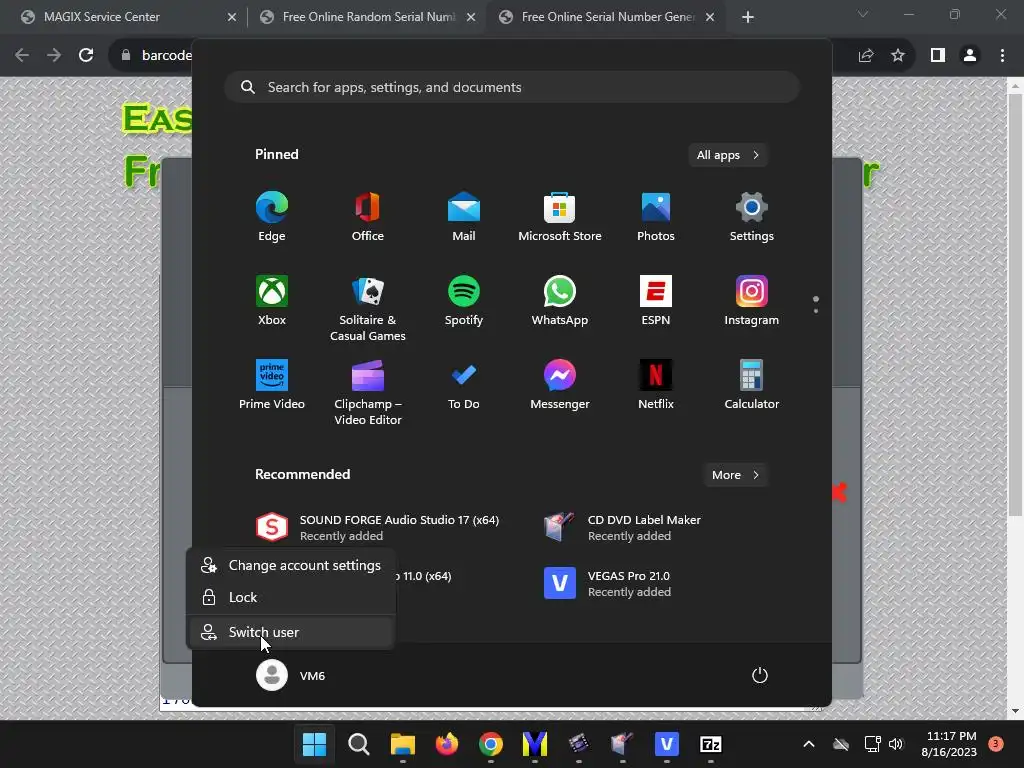
Task: Launch the Xbox app
Action: [272, 300]
